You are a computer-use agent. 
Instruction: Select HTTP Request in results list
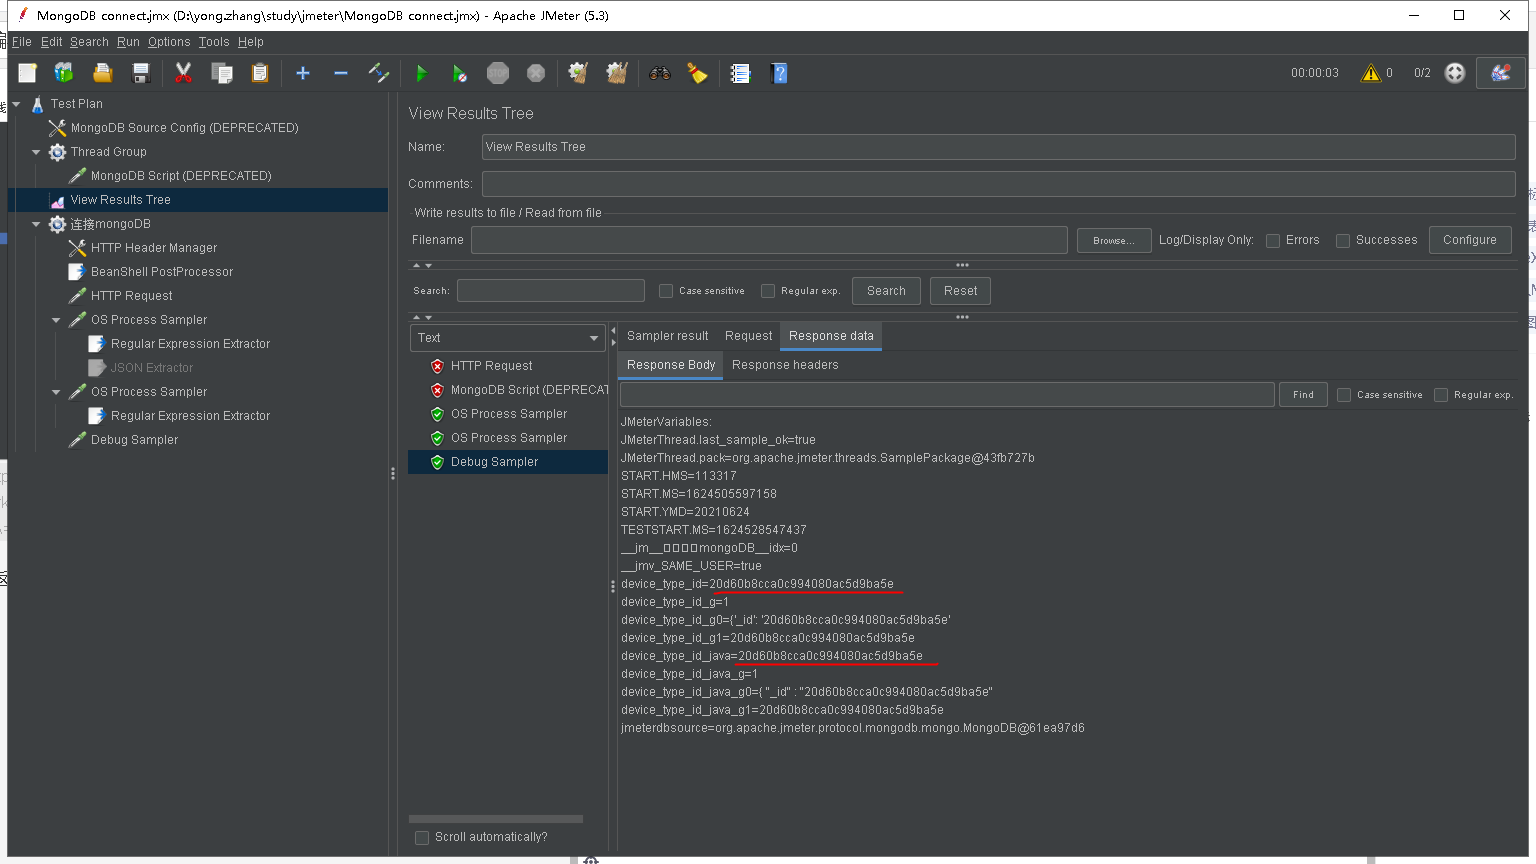click(x=491, y=366)
